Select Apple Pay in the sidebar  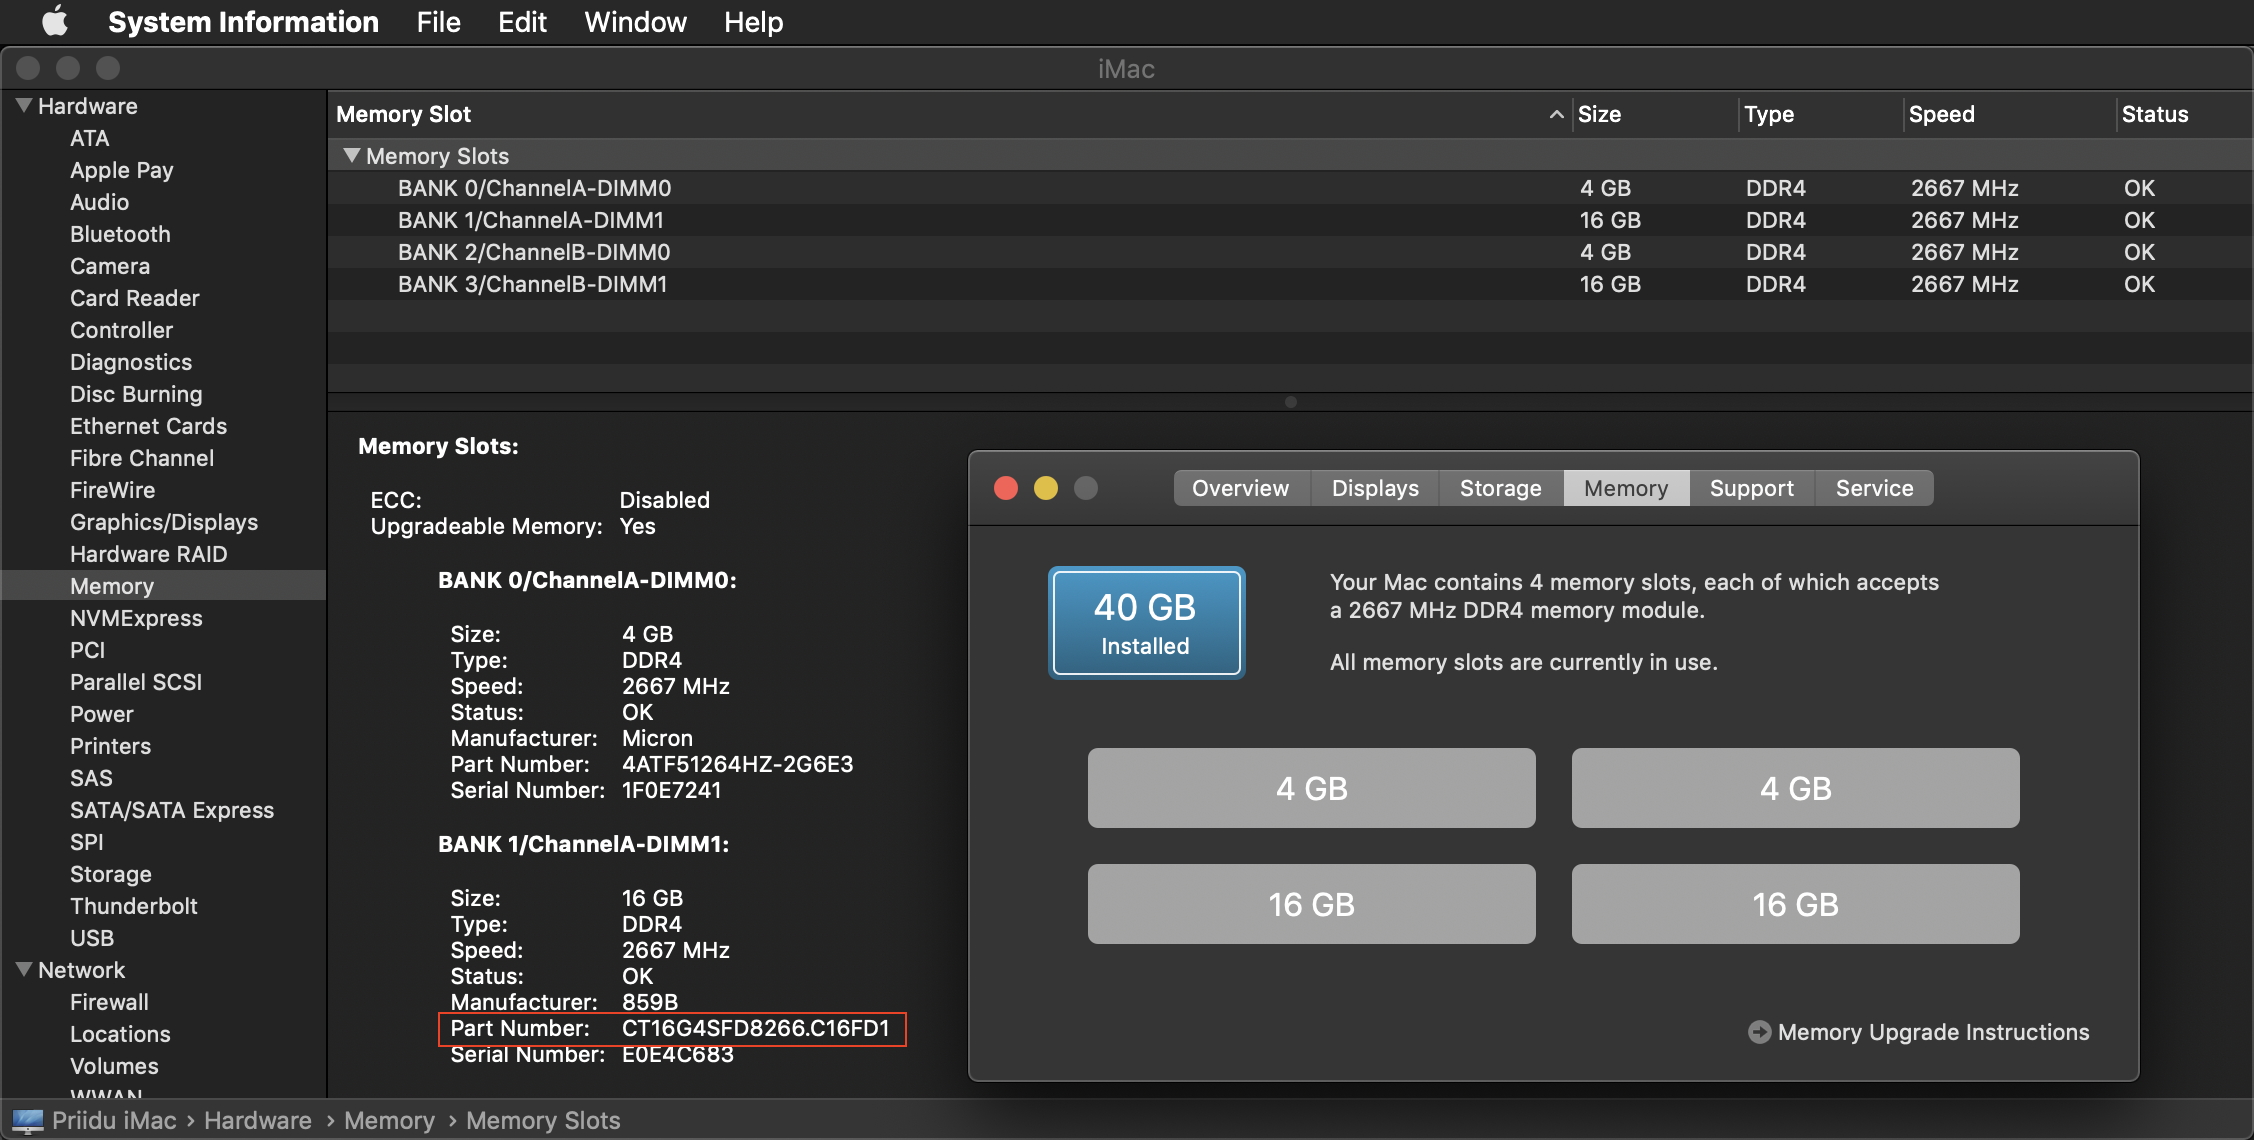point(122,170)
